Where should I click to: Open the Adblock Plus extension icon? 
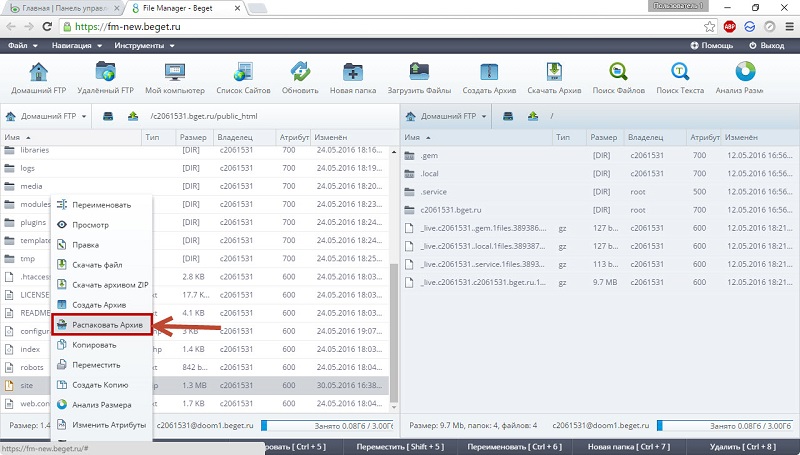pos(730,27)
